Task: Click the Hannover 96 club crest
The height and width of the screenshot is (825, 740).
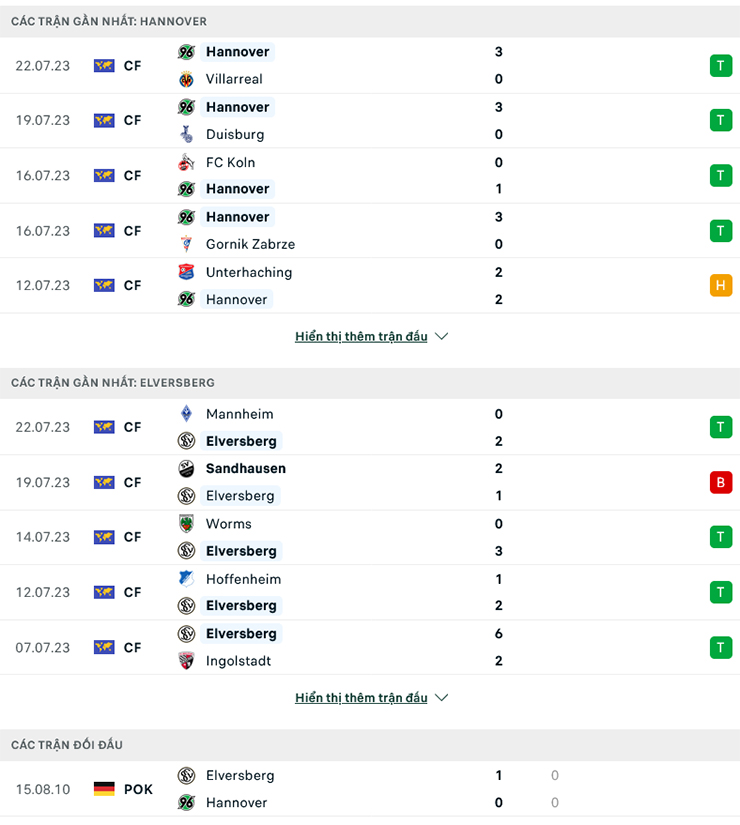Action: pyautogui.click(x=186, y=52)
